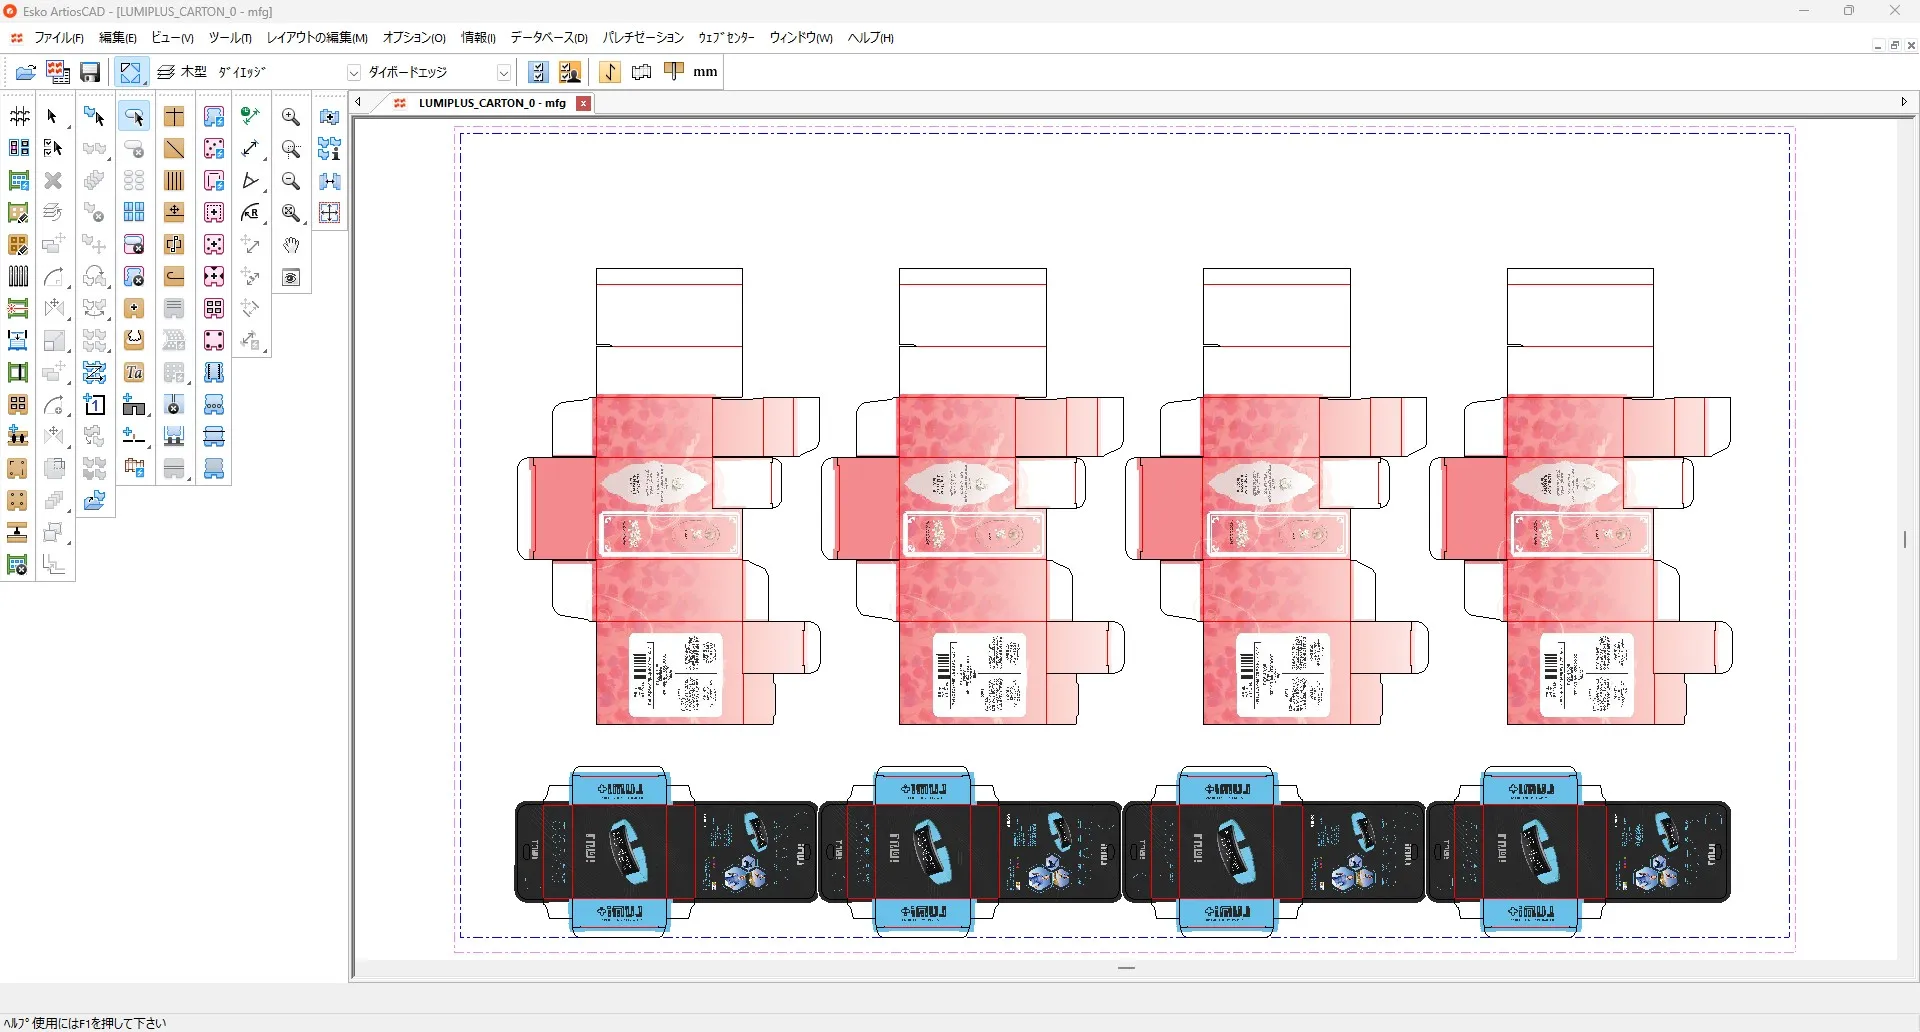Expand the 木型 ダイエッジ layer dropdown
The width and height of the screenshot is (1920, 1032).
coord(353,73)
